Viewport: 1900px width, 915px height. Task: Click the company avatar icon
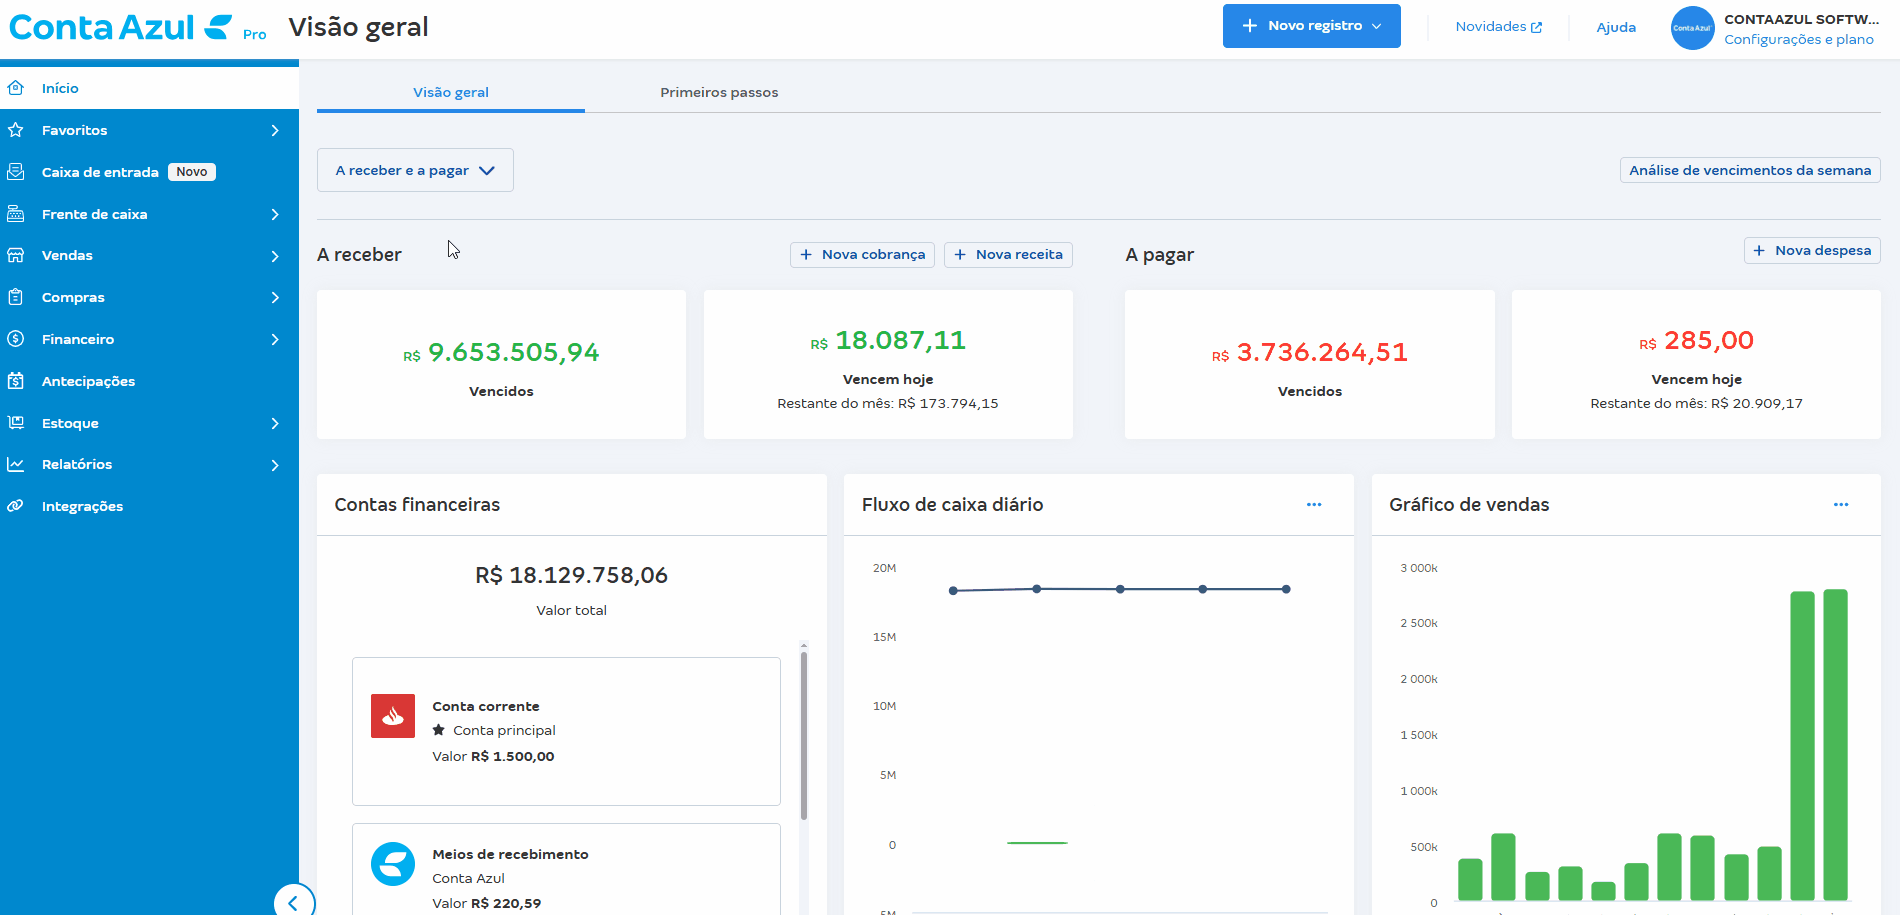point(1692,28)
